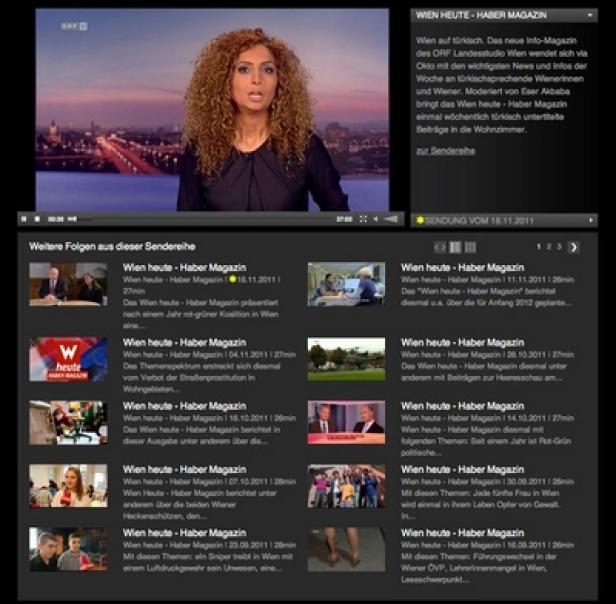This screenshot has width=616, height=604.
Task: Open episode title dated 28.10.2011
Action: coord(463,343)
